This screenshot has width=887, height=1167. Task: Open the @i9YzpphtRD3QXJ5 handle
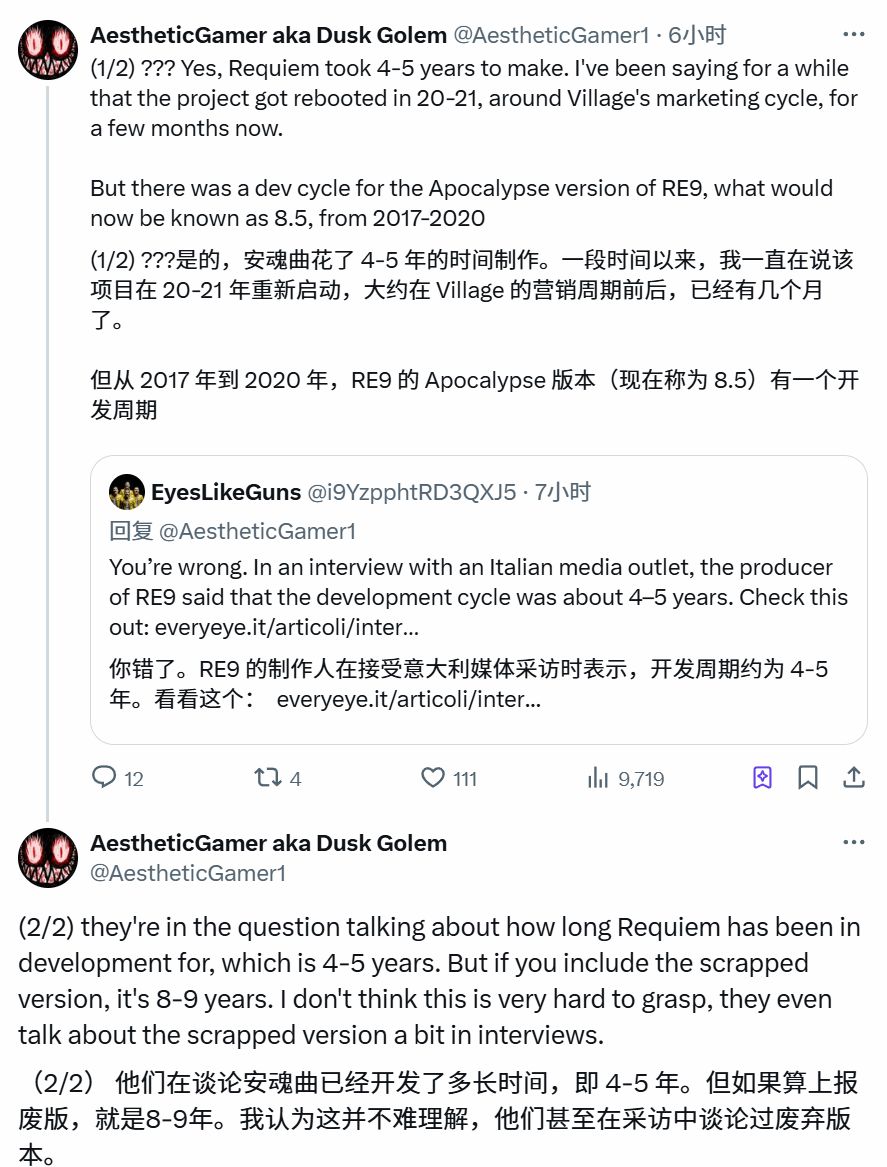pos(412,492)
